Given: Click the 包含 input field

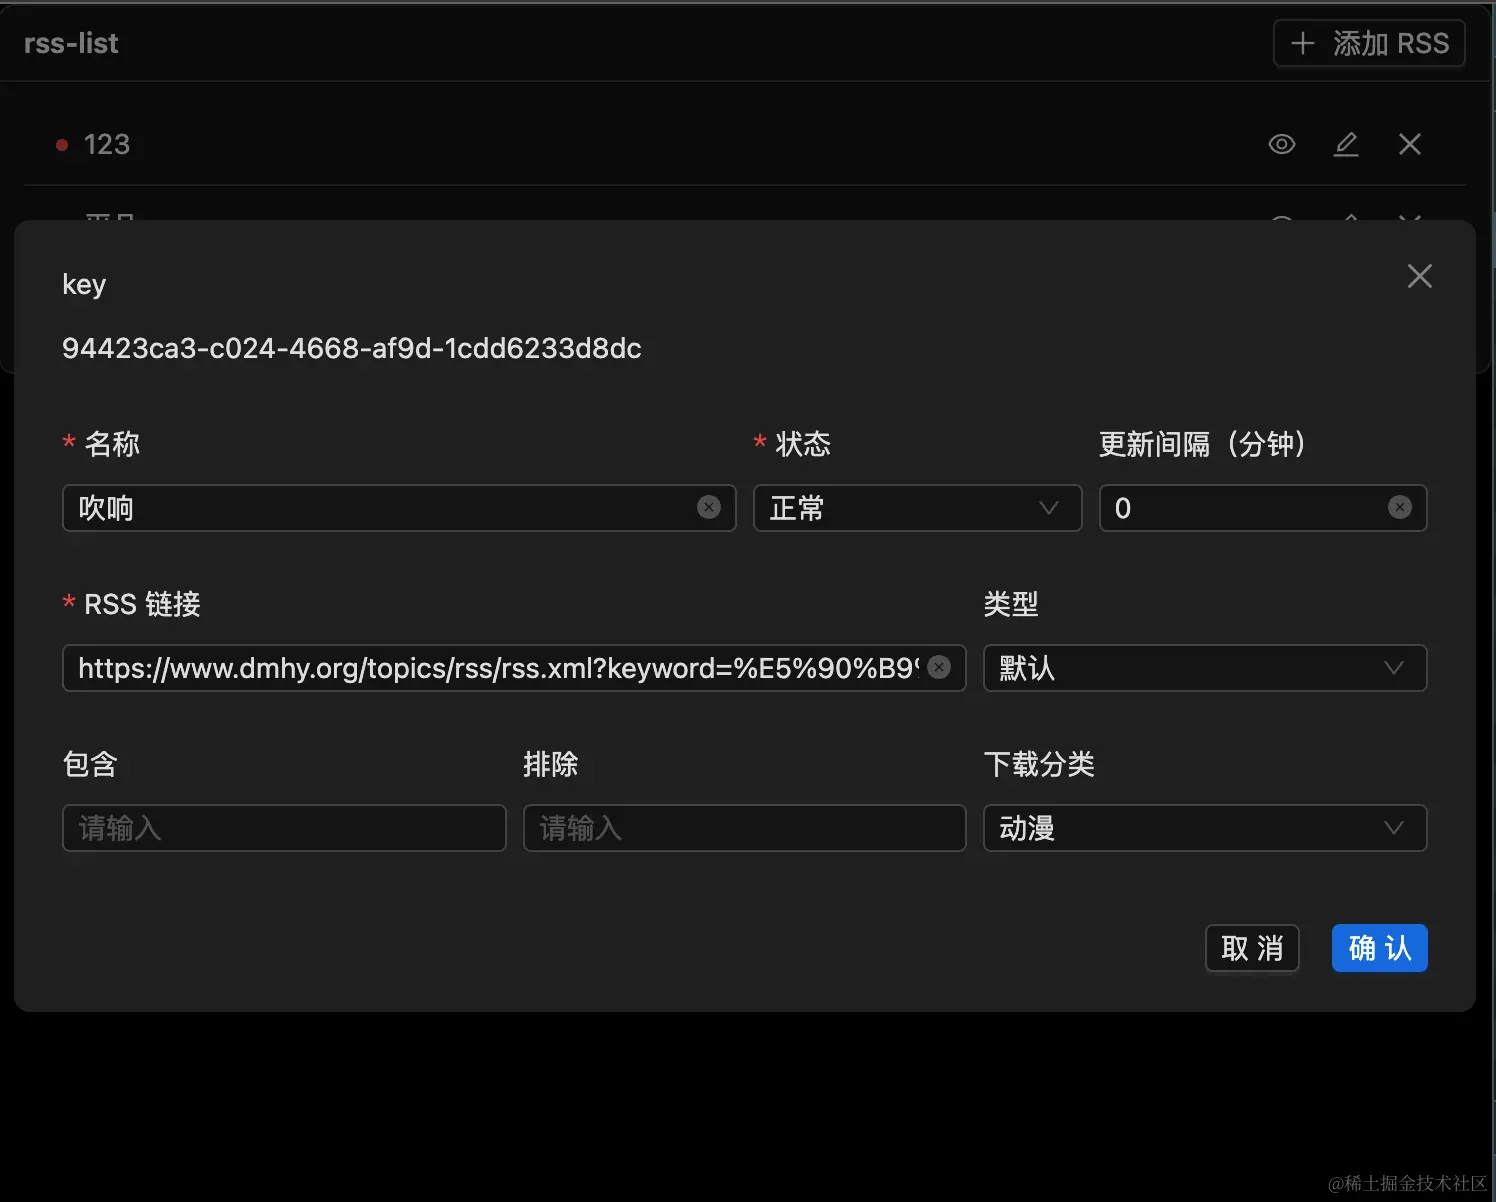Looking at the screenshot, I should coord(284,828).
